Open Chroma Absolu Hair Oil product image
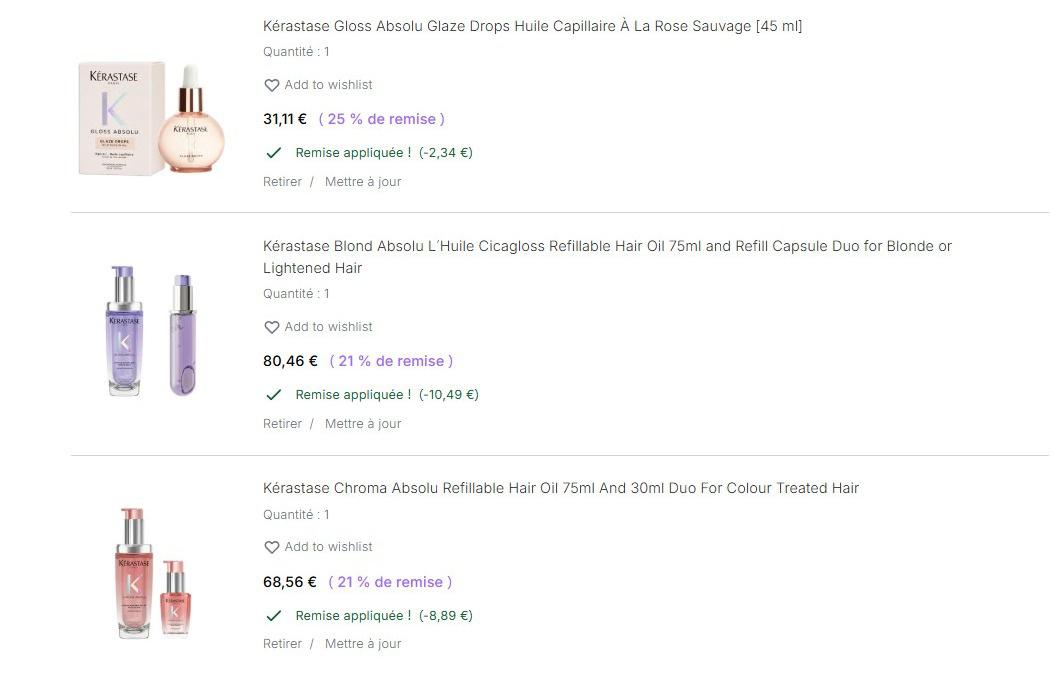This screenshot has width=1052, height=673. coord(151,573)
